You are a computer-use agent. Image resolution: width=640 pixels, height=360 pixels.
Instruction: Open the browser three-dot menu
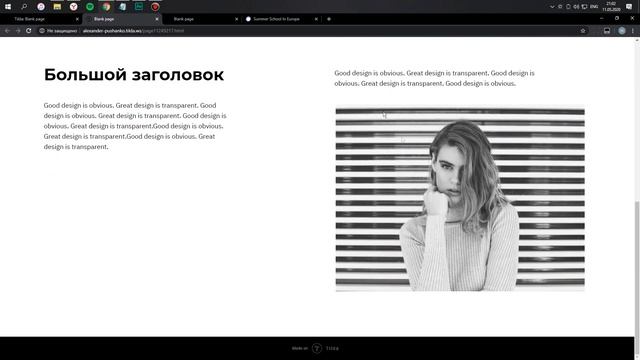click(x=633, y=31)
